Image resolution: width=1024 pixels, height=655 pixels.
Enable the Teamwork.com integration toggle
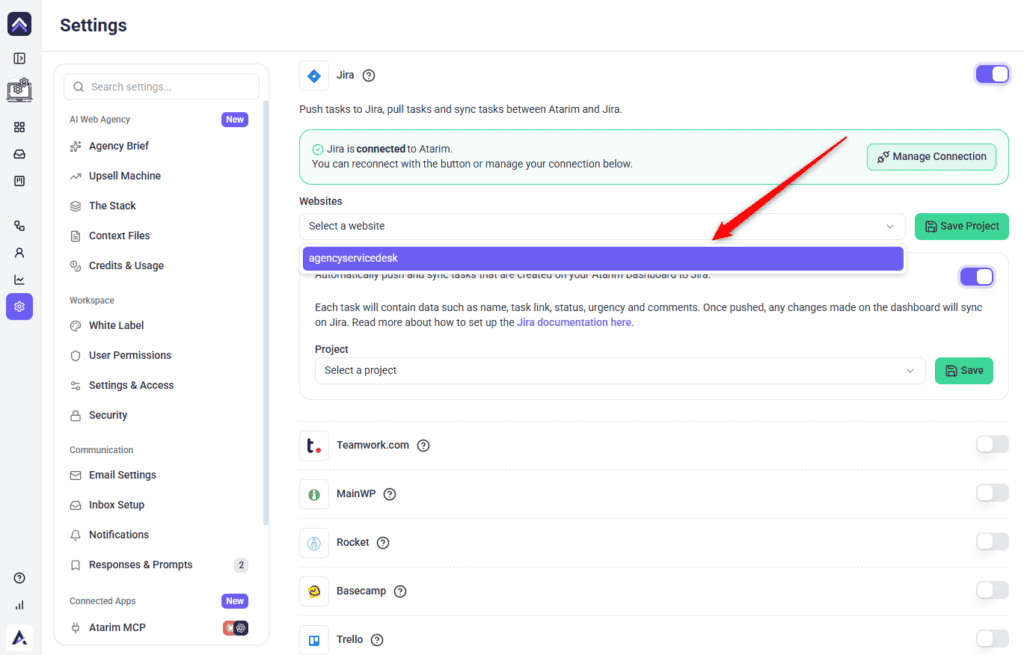[992, 445]
